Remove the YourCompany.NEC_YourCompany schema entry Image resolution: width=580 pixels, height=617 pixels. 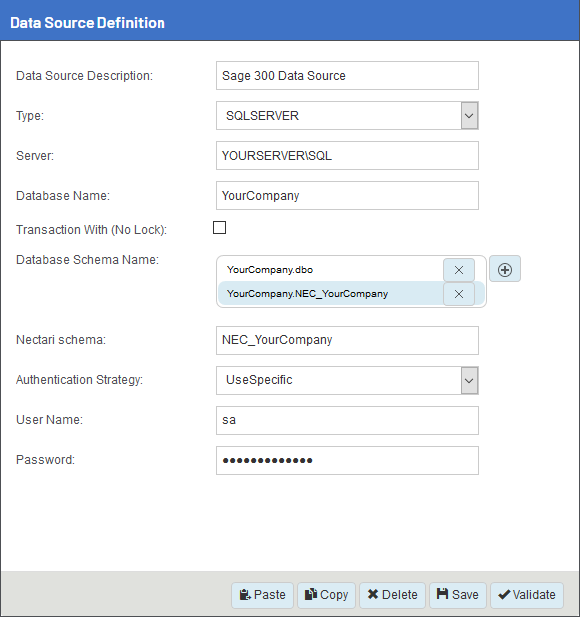pyautogui.click(x=459, y=294)
